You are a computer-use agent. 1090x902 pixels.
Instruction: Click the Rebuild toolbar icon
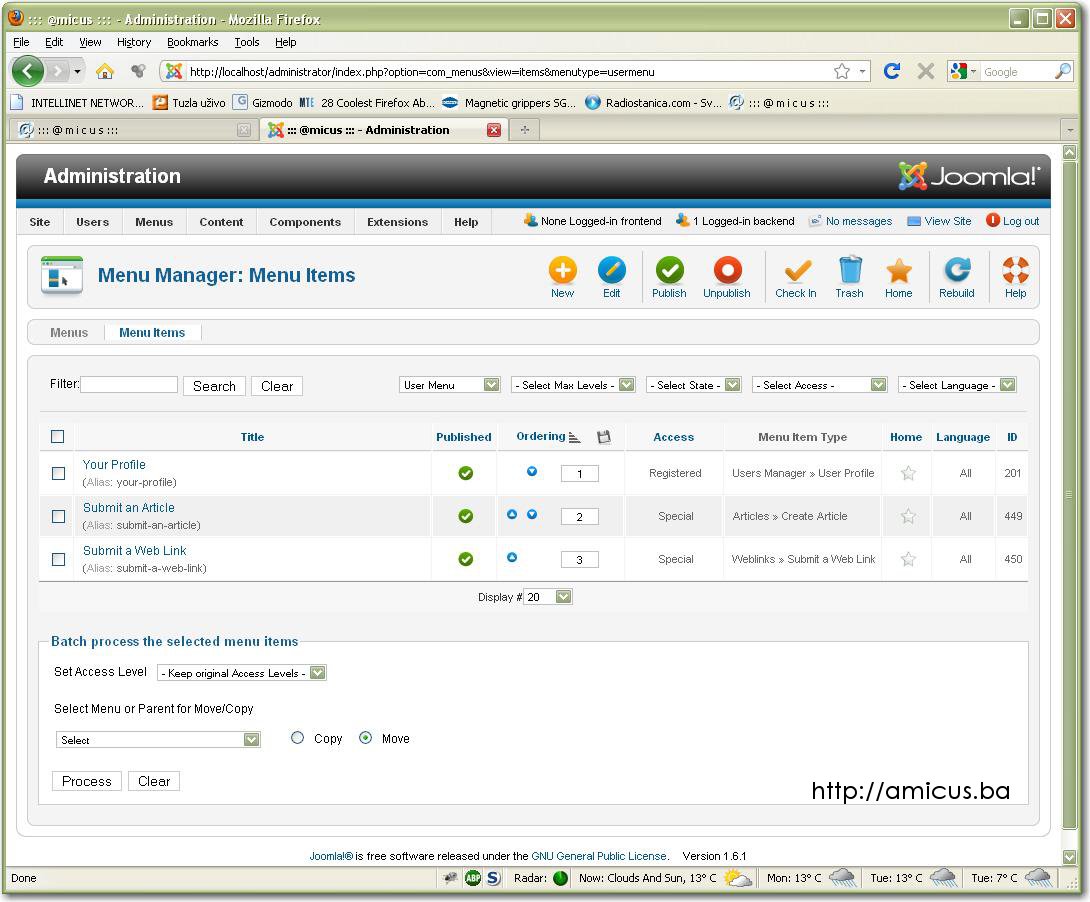[957, 270]
